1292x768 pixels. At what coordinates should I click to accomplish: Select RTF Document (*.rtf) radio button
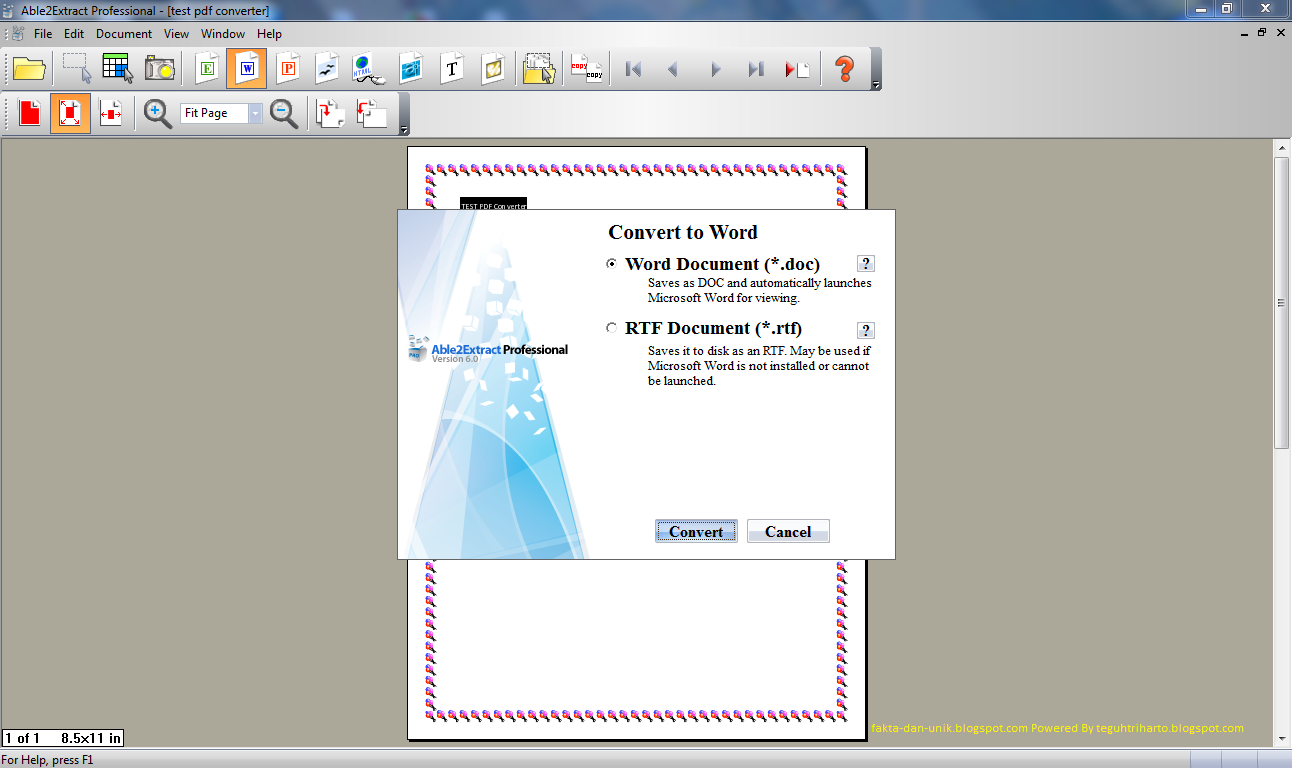612,328
